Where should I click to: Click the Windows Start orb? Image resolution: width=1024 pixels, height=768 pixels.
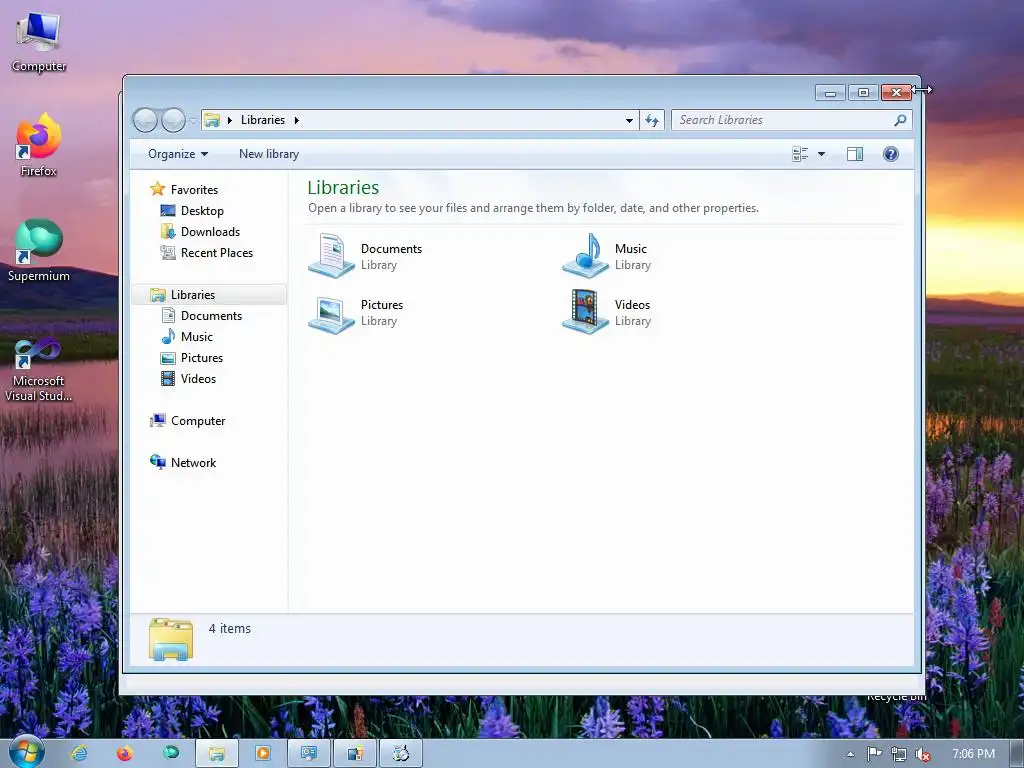tap(26, 752)
